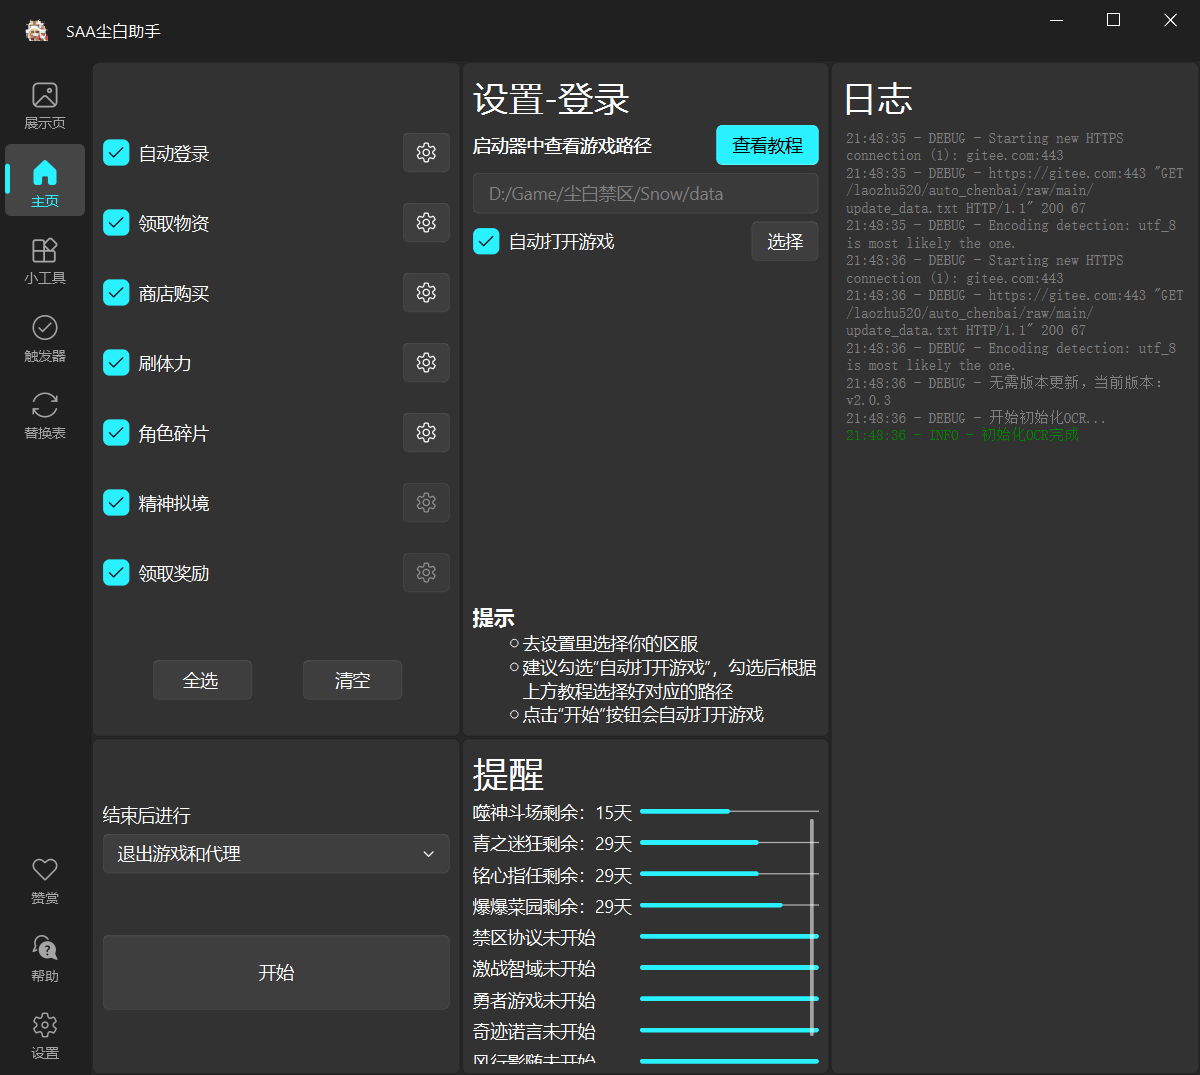1200x1075 pixels.
Task: Click the 全选 select-all button
Action: point(202,680)
